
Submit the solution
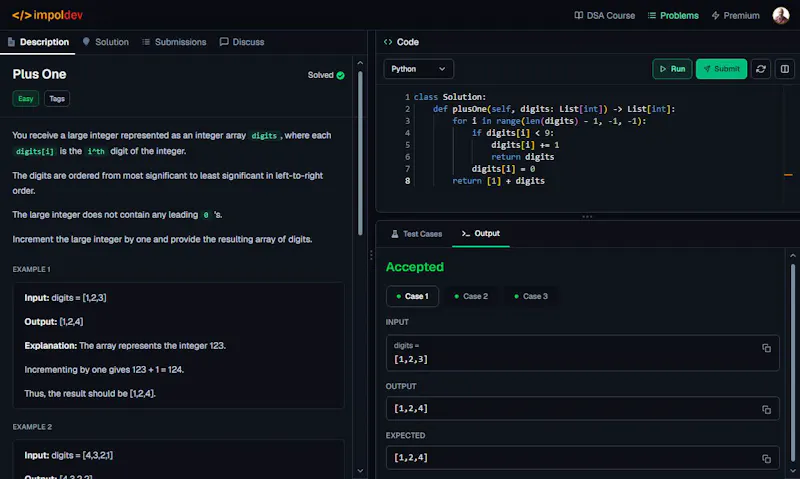[721, 69]
